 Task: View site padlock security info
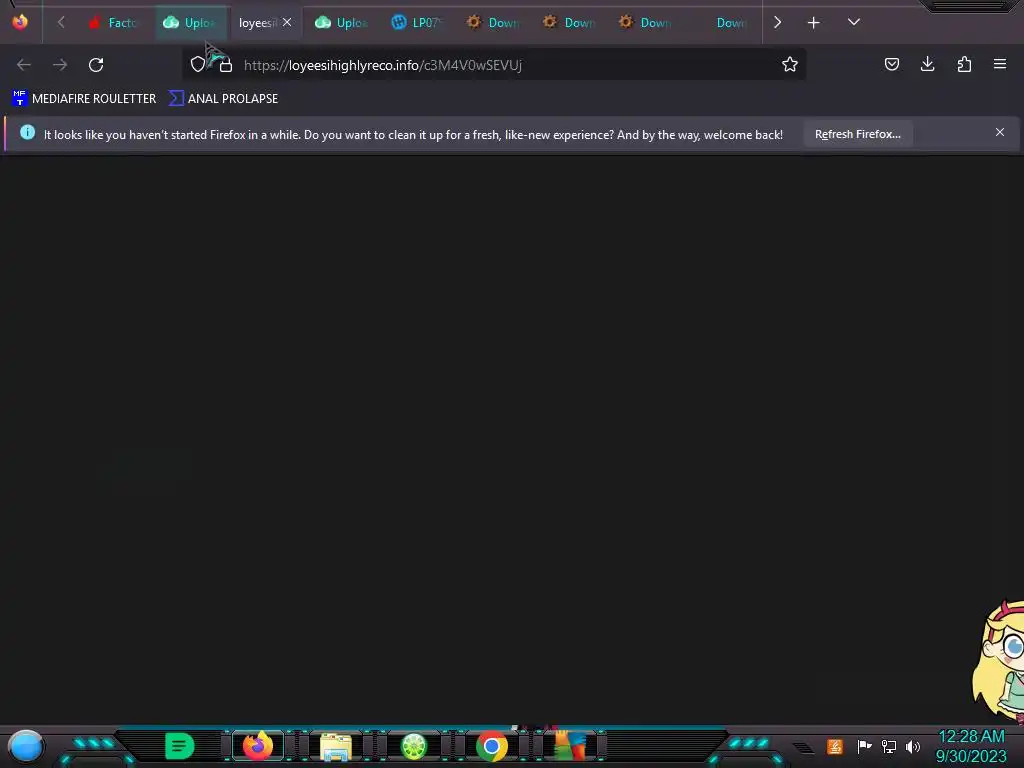click(226, 65)
